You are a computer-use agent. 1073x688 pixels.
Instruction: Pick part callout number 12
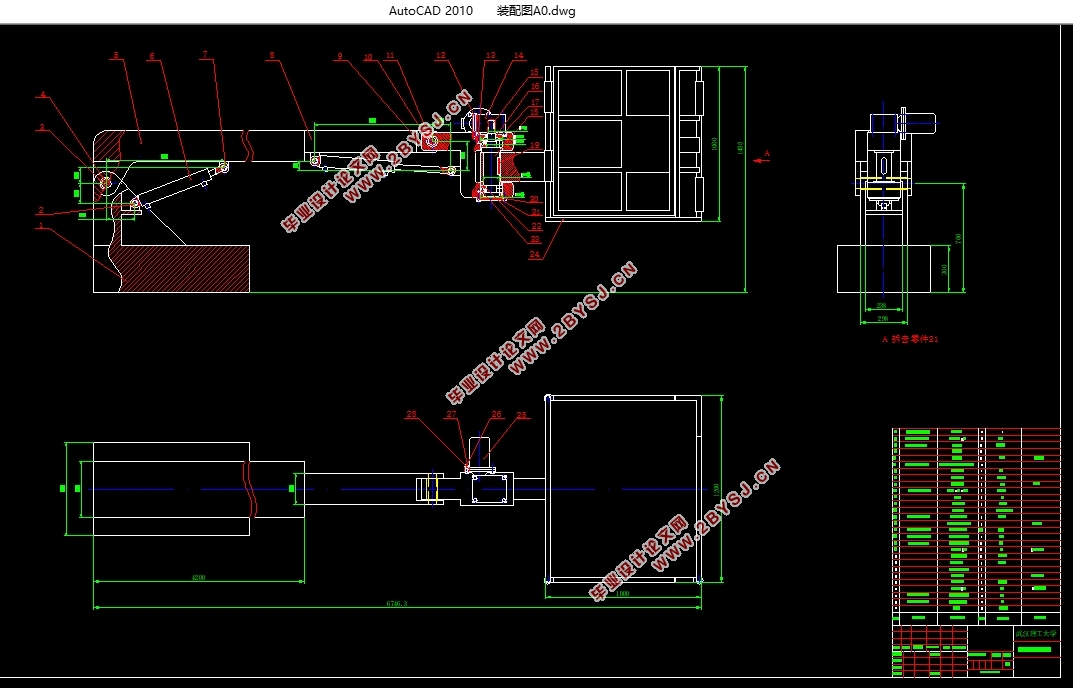[440, 55]
